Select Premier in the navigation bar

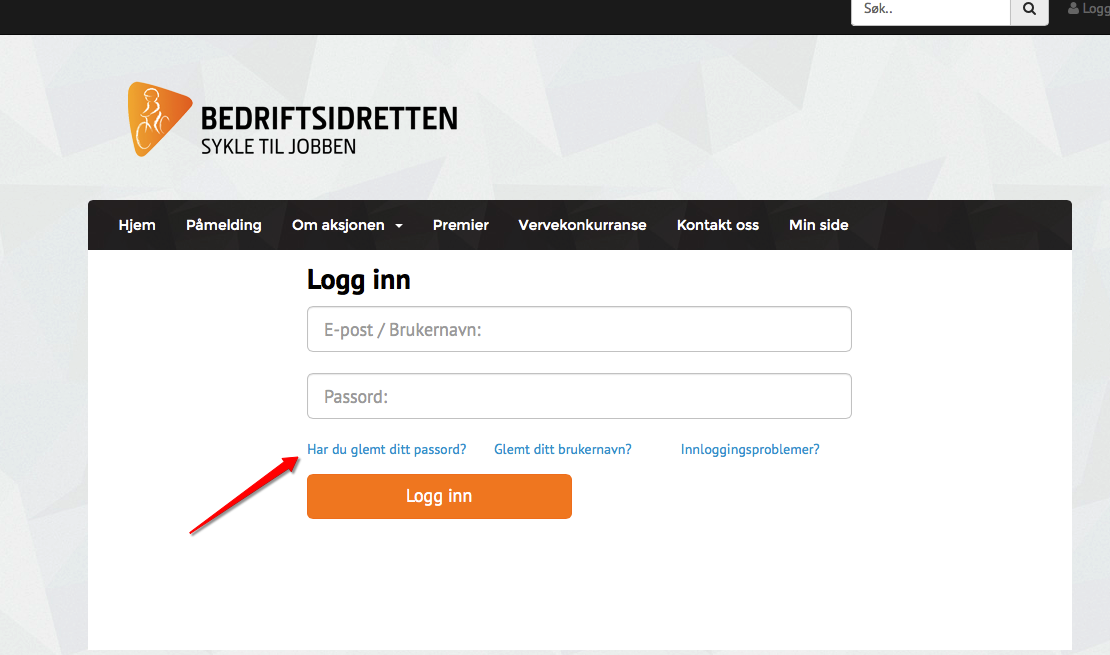(460, 225)
